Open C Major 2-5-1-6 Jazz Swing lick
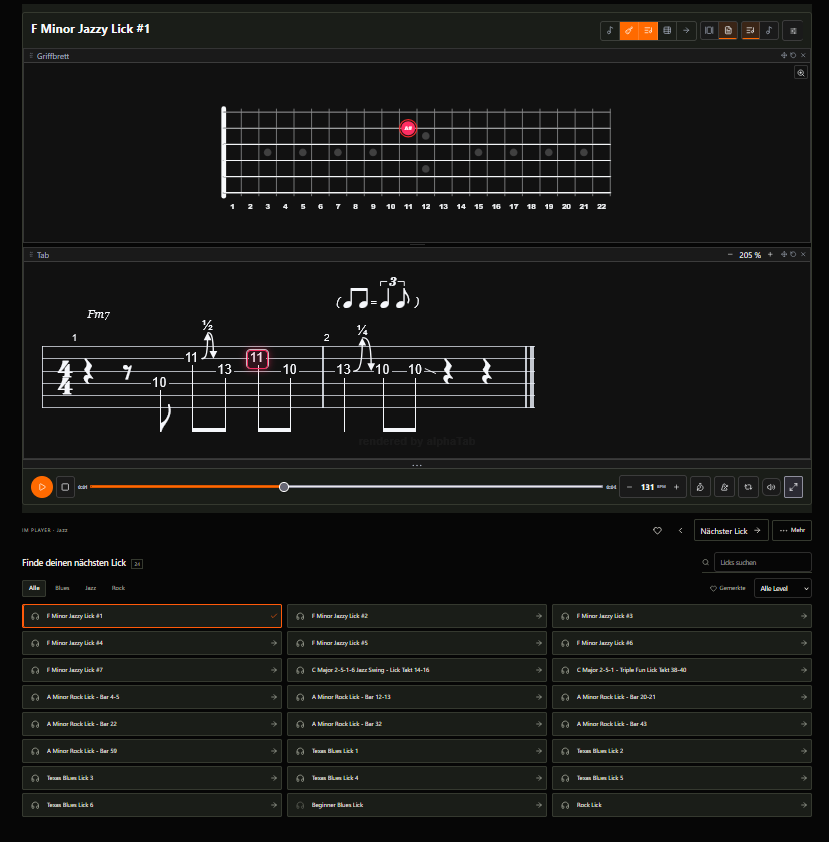The width and height of the screenshot is (829, 842). (417, 670)
